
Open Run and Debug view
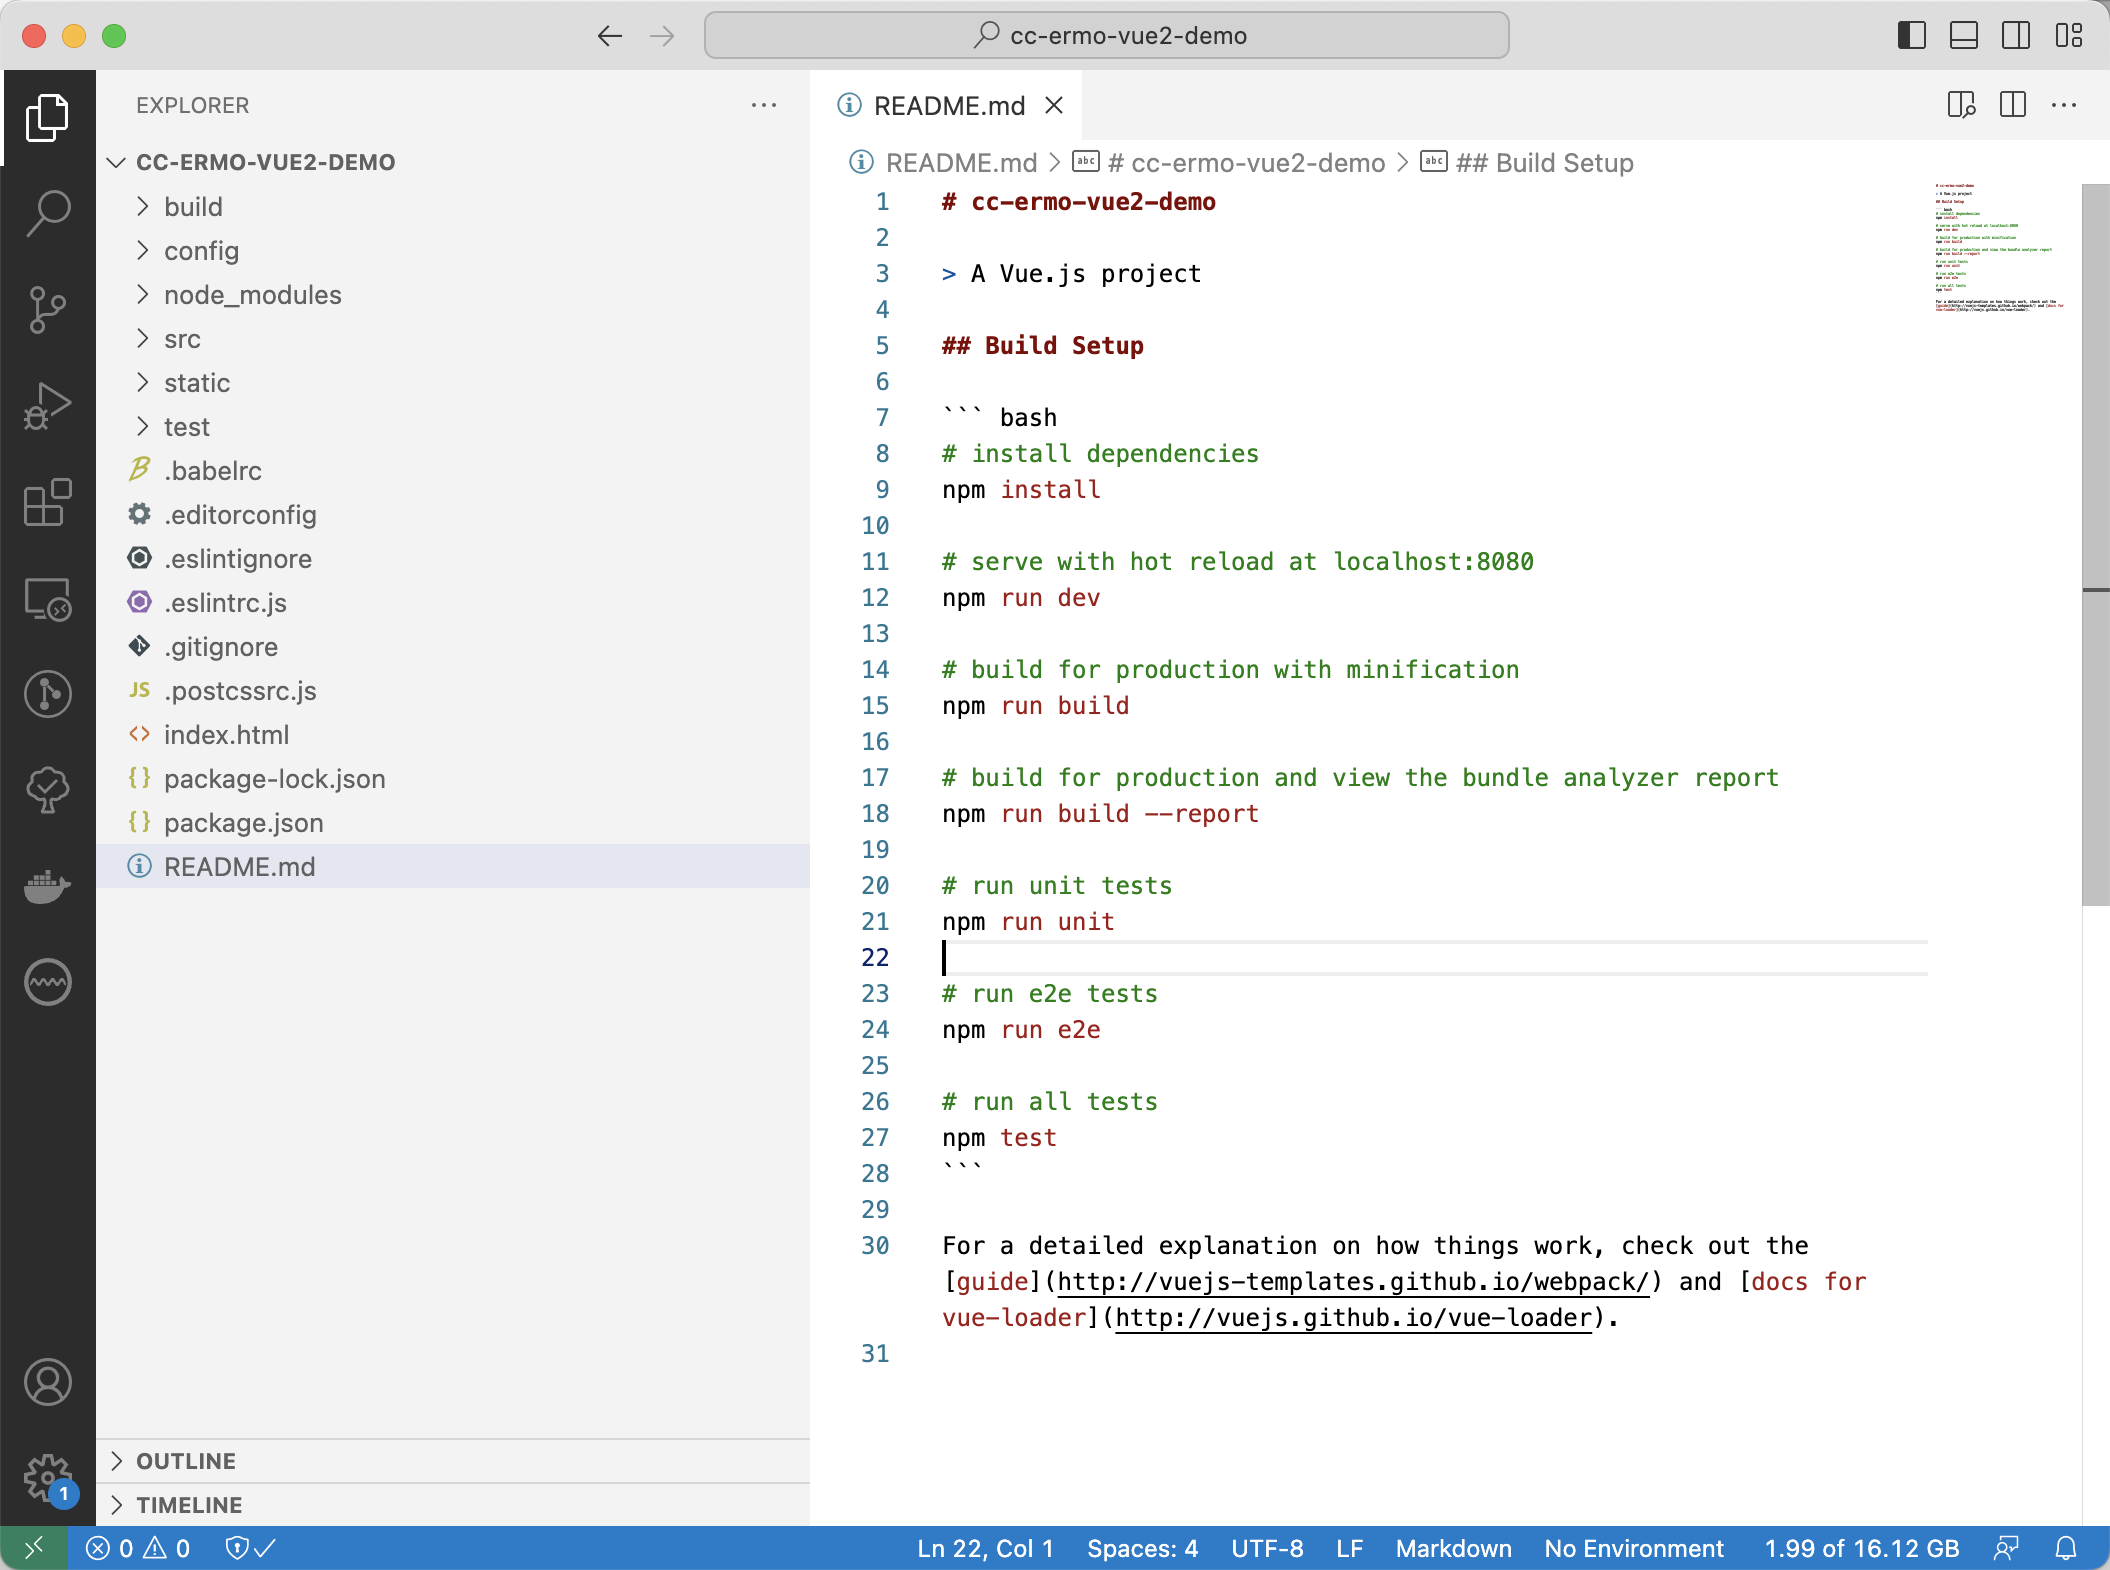click(48, 406)
